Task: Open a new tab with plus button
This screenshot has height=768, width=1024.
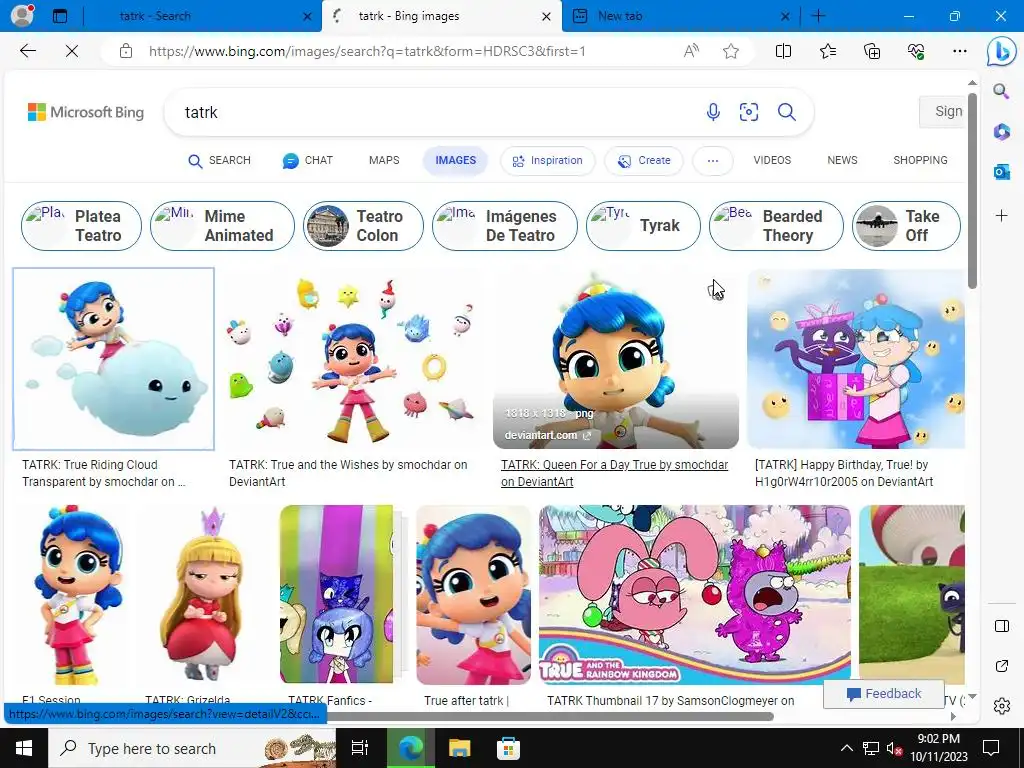Action: click(x=818, y=16)
